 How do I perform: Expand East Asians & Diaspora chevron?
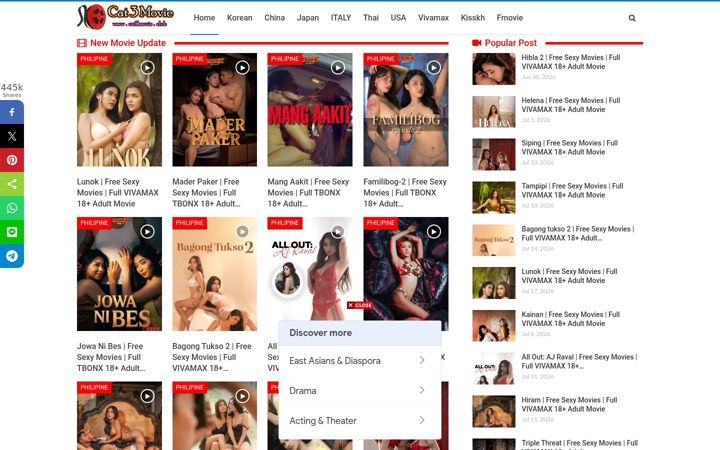tap(422, 360)
